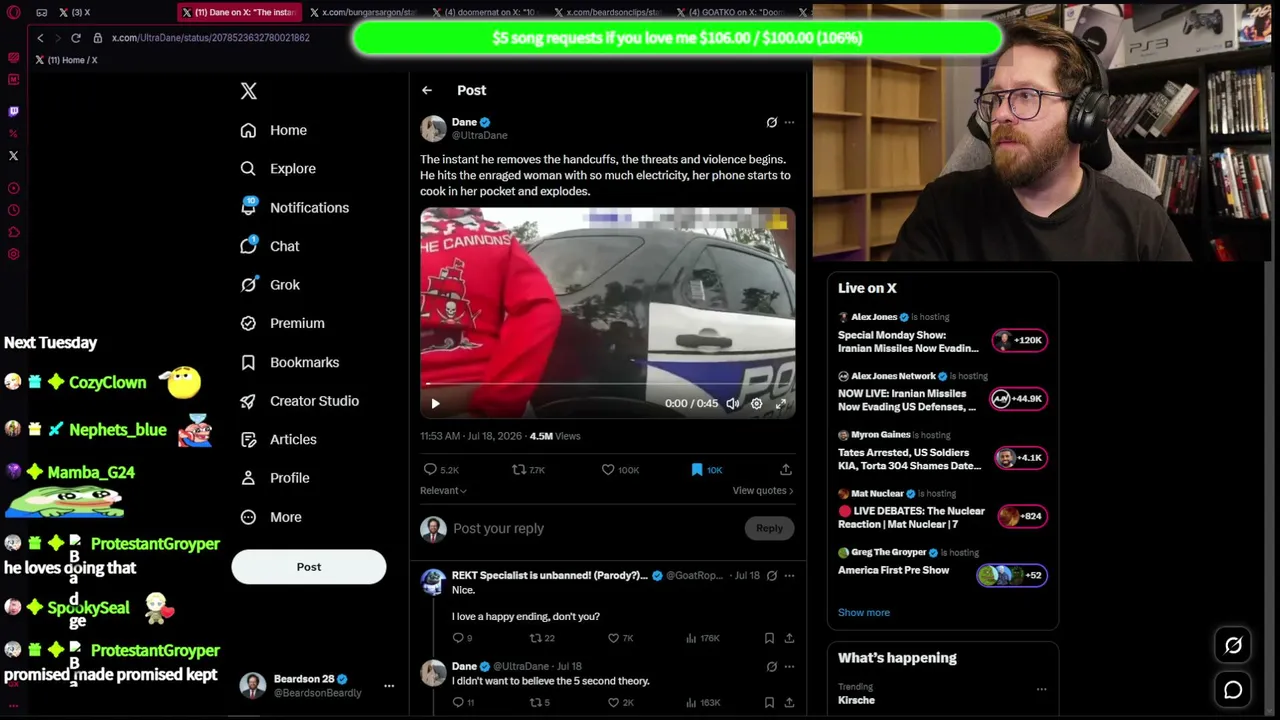Like REKT Specialist reply with 7K likes
Viewport: 1280px width, 720px height.
tap(621, 638)
